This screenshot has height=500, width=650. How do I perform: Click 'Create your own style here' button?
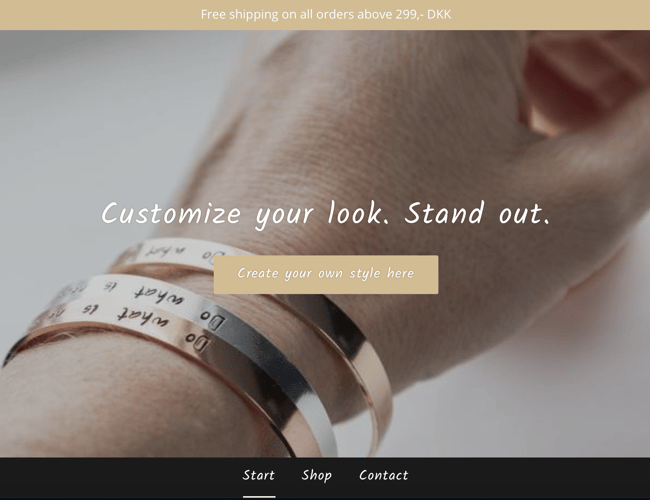point(326,274)
